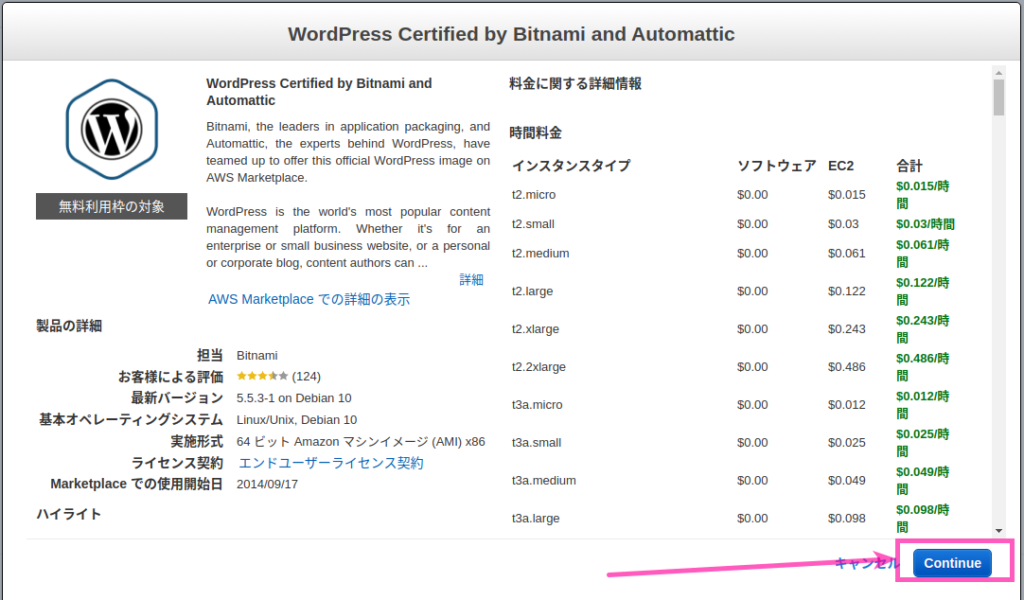Select the t2.large instance type label
The height and width of the screenshot is (600, 1024).
(x=532, y=291)
